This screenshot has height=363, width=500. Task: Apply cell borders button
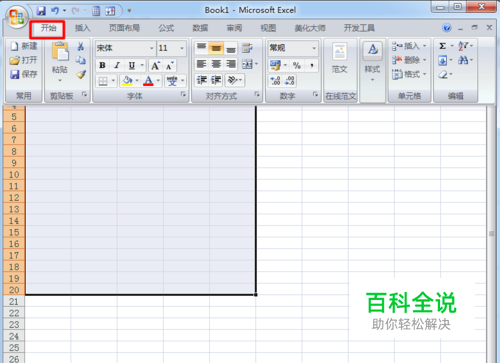[103, 81]
